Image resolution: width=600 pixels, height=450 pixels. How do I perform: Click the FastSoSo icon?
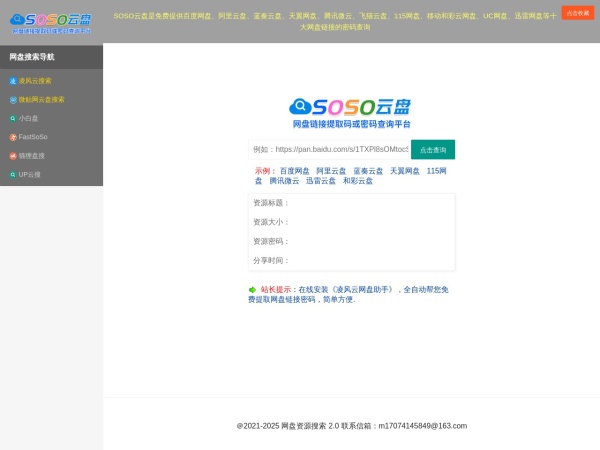click(13, 137)
